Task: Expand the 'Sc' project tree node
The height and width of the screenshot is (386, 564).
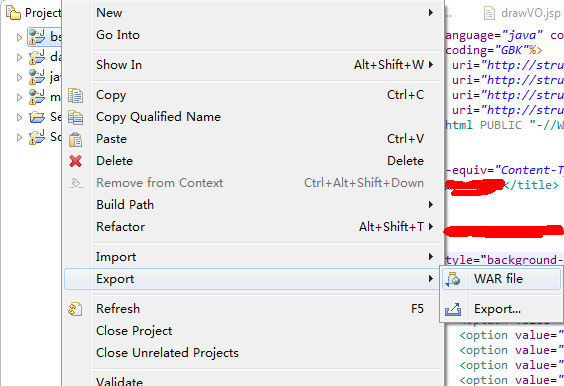Action: coord(19,137)
